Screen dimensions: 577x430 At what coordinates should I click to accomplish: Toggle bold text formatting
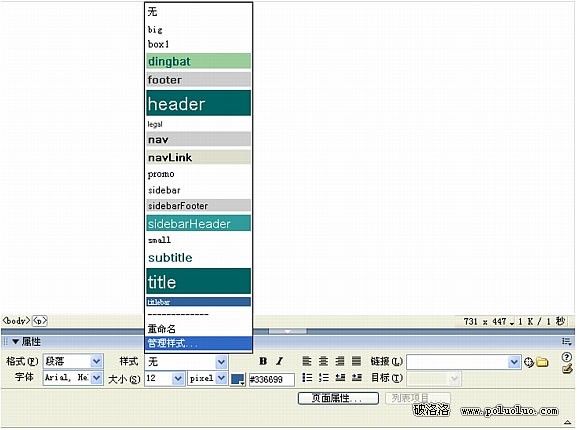[263, 361]
